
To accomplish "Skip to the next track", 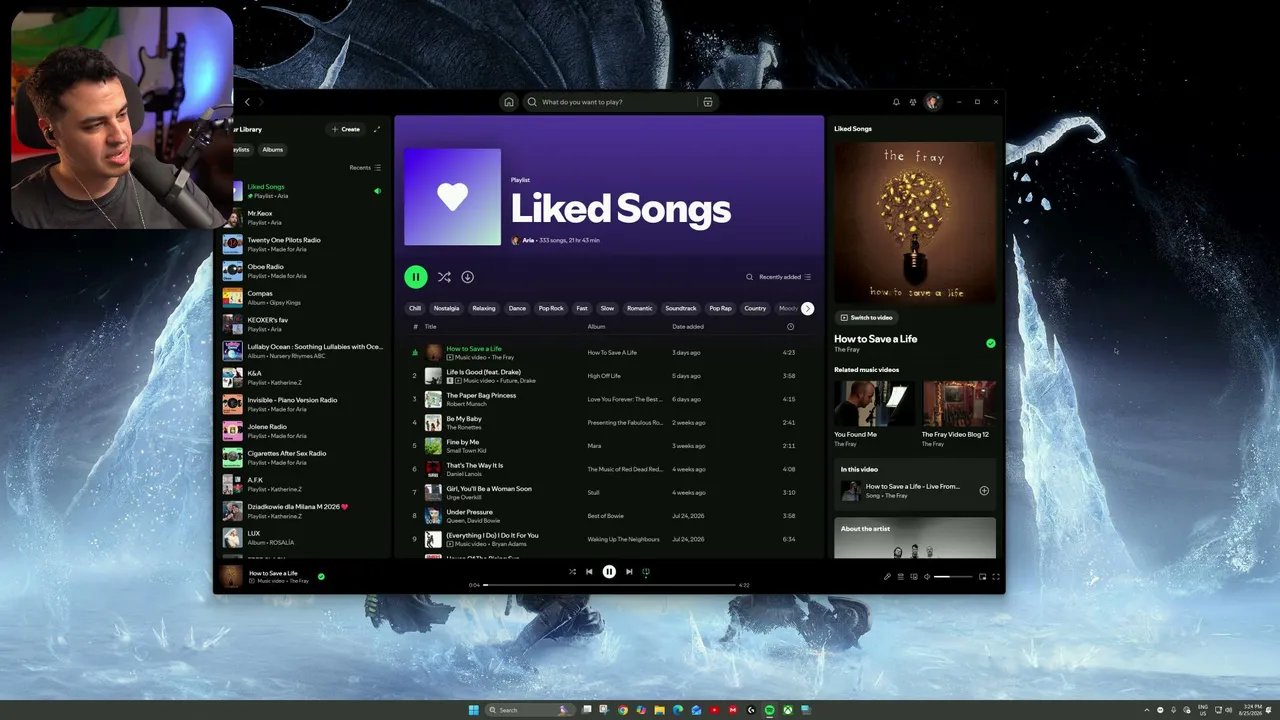I will [x=629, y=572].
